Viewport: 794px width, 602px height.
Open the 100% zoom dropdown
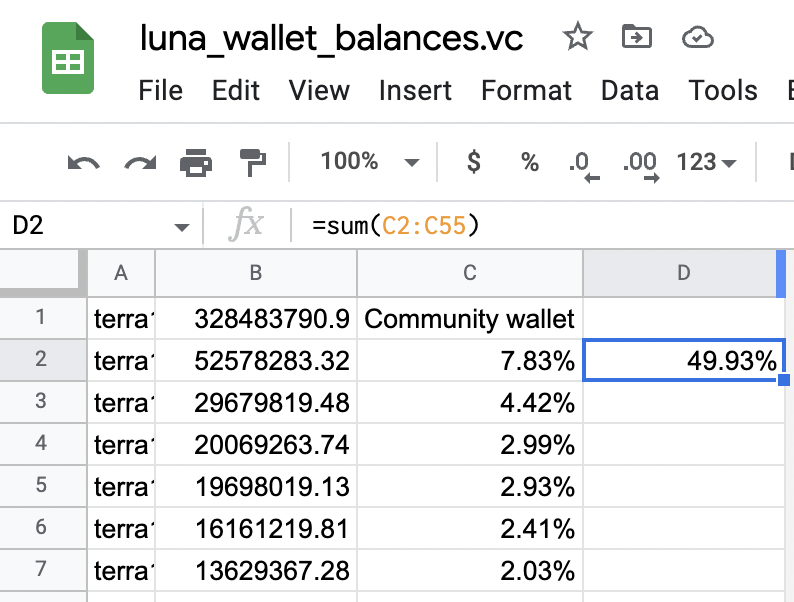pos(370,162)
